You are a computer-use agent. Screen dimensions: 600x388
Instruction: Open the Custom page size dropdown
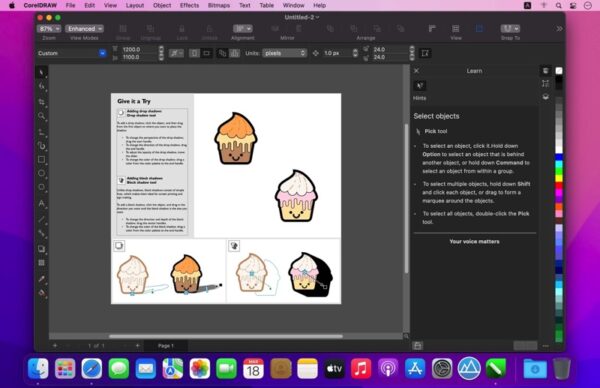coord(72,53)
